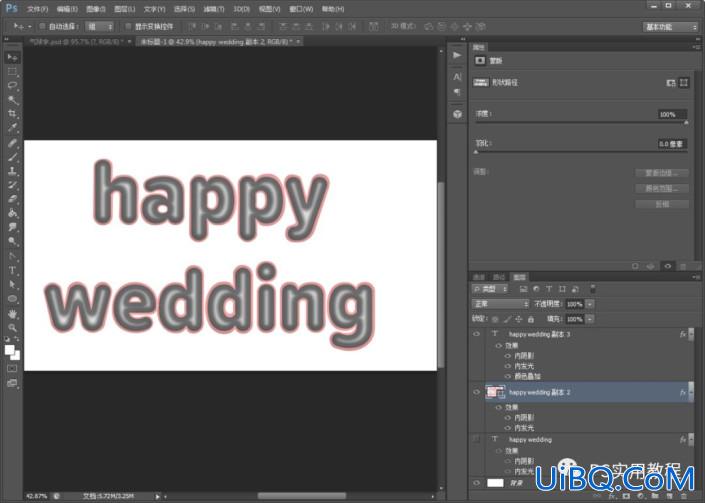This screenshot has height=503, width=705.
Task: Show the hidden happy wedding layer
Action: pos(477,439)
